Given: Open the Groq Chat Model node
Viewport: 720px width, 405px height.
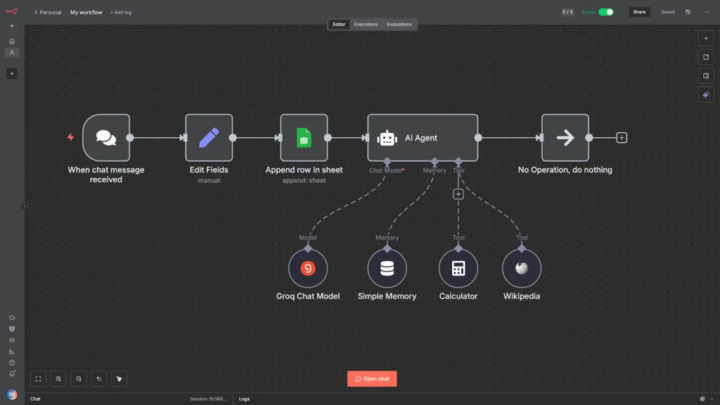Looking at the screenshot, I should (308, 268).
